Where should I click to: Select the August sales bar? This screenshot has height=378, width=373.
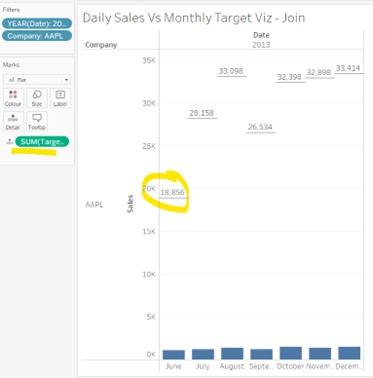[232, 354]
